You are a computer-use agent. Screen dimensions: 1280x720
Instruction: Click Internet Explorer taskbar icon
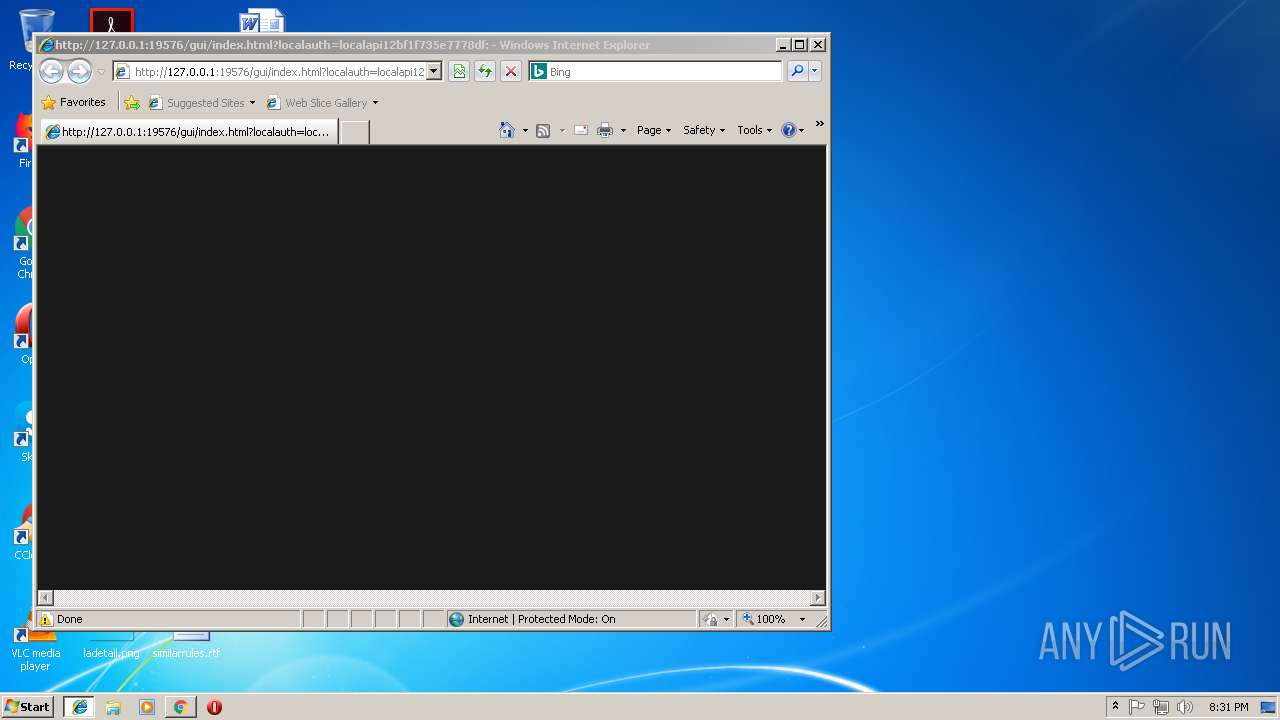click(x=80, y=707)
